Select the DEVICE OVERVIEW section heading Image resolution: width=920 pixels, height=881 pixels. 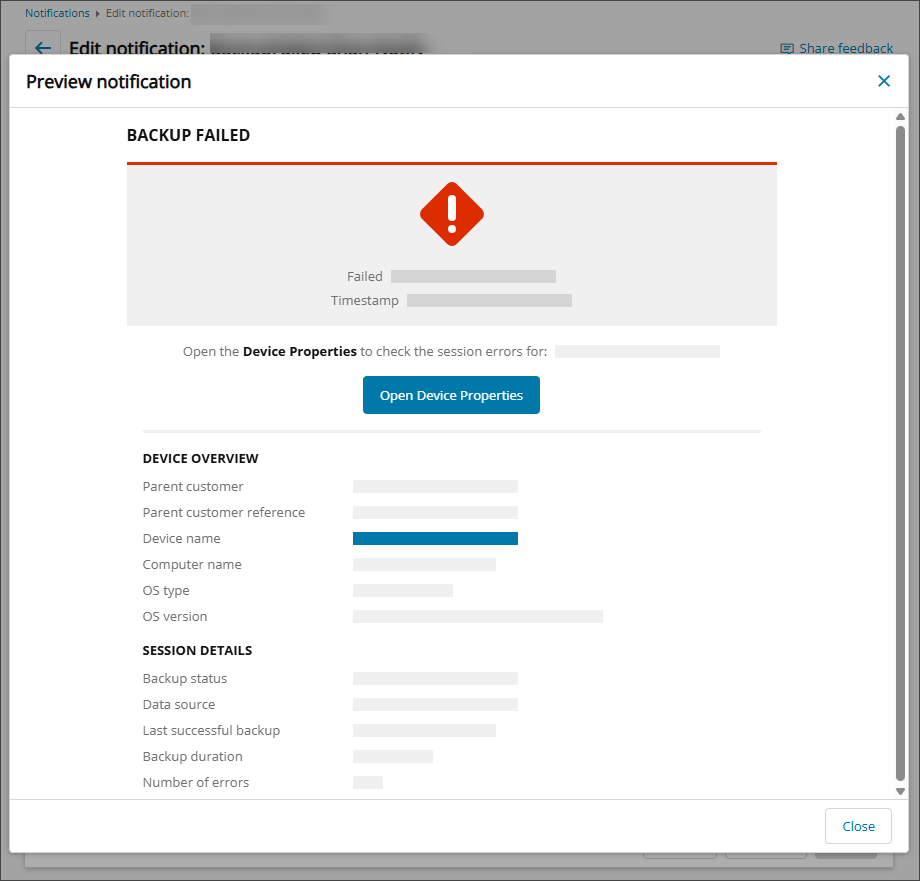pyautogui.click(x=200, y=459)
